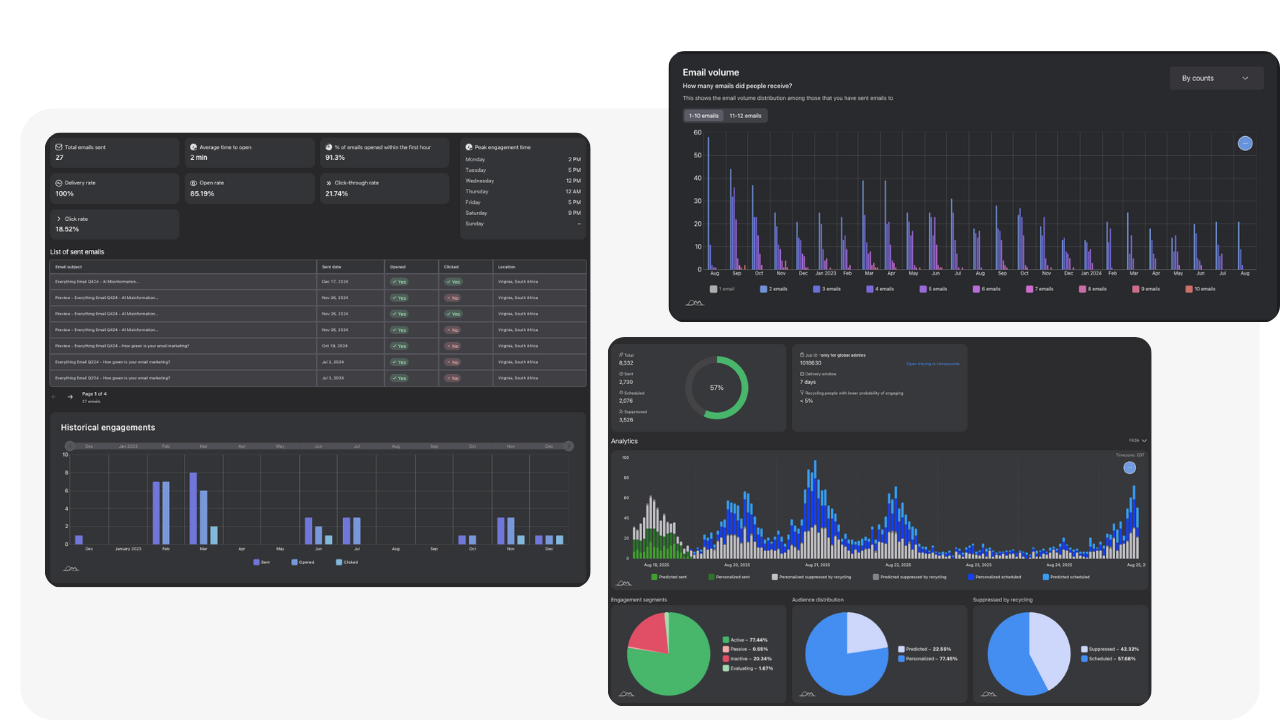Go to next page of sent emails
Image resolution: width=1280 pixels, height=720 pixels.
70,397
